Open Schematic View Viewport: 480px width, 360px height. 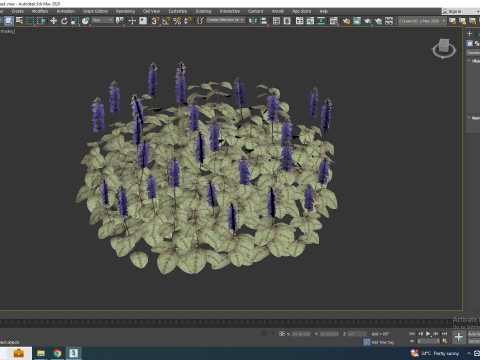click(x=321, y=21)
